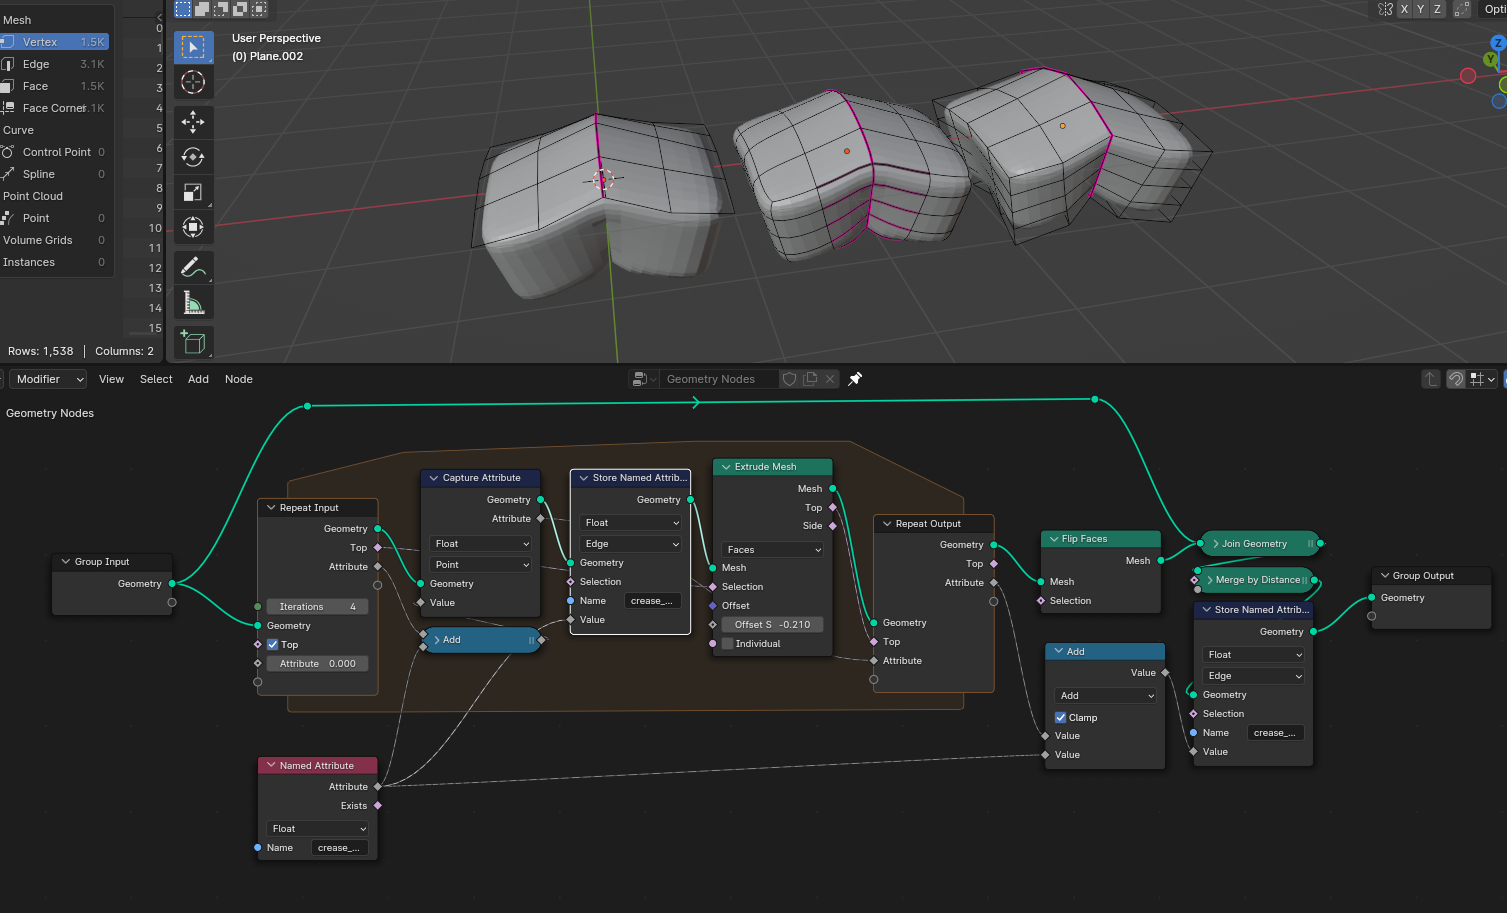This screenshot has height=913, width=1507.
Task: Activate the Transform tool
Action: [x=194, y=227]
